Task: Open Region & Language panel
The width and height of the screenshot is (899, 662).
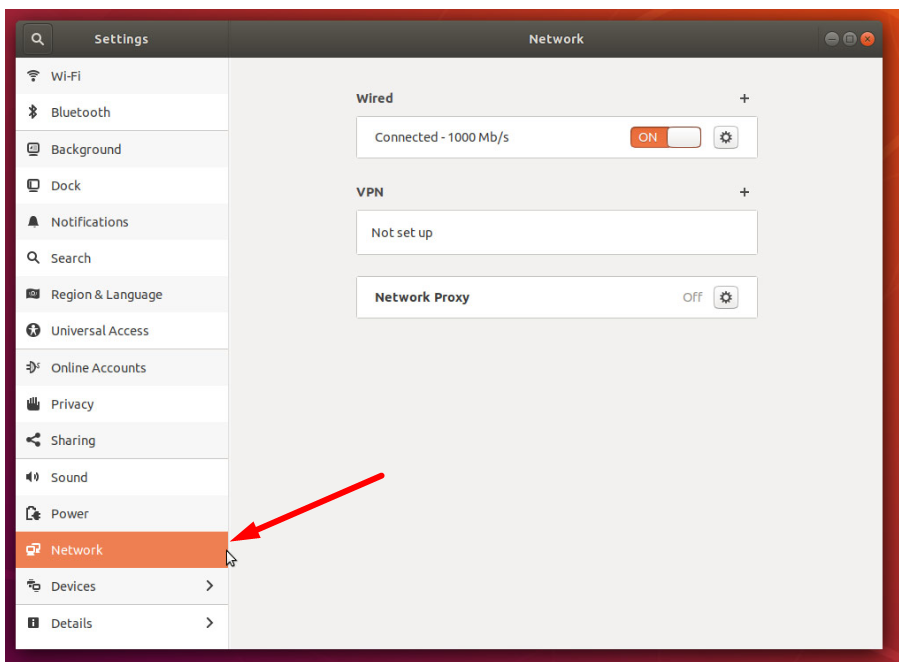Action: coord(122,294)
